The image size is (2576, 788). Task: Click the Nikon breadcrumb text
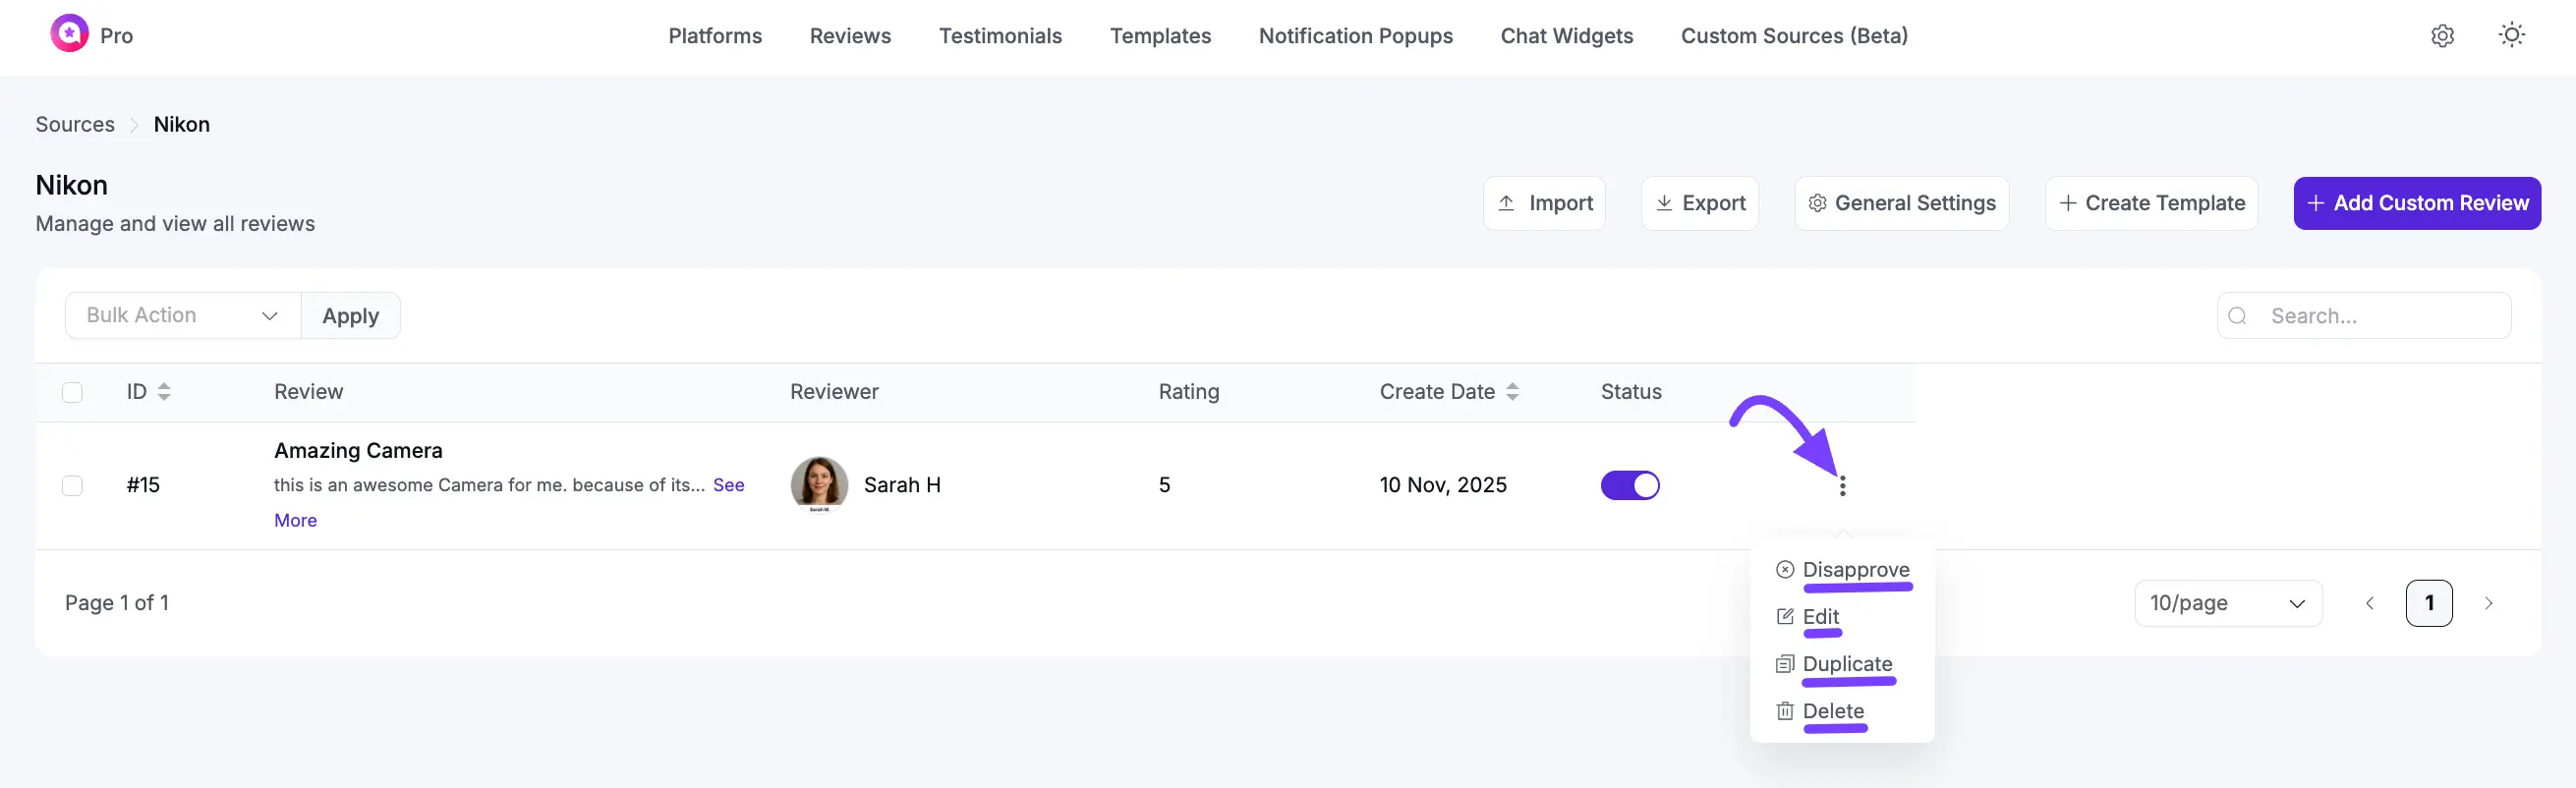(181, 124)
